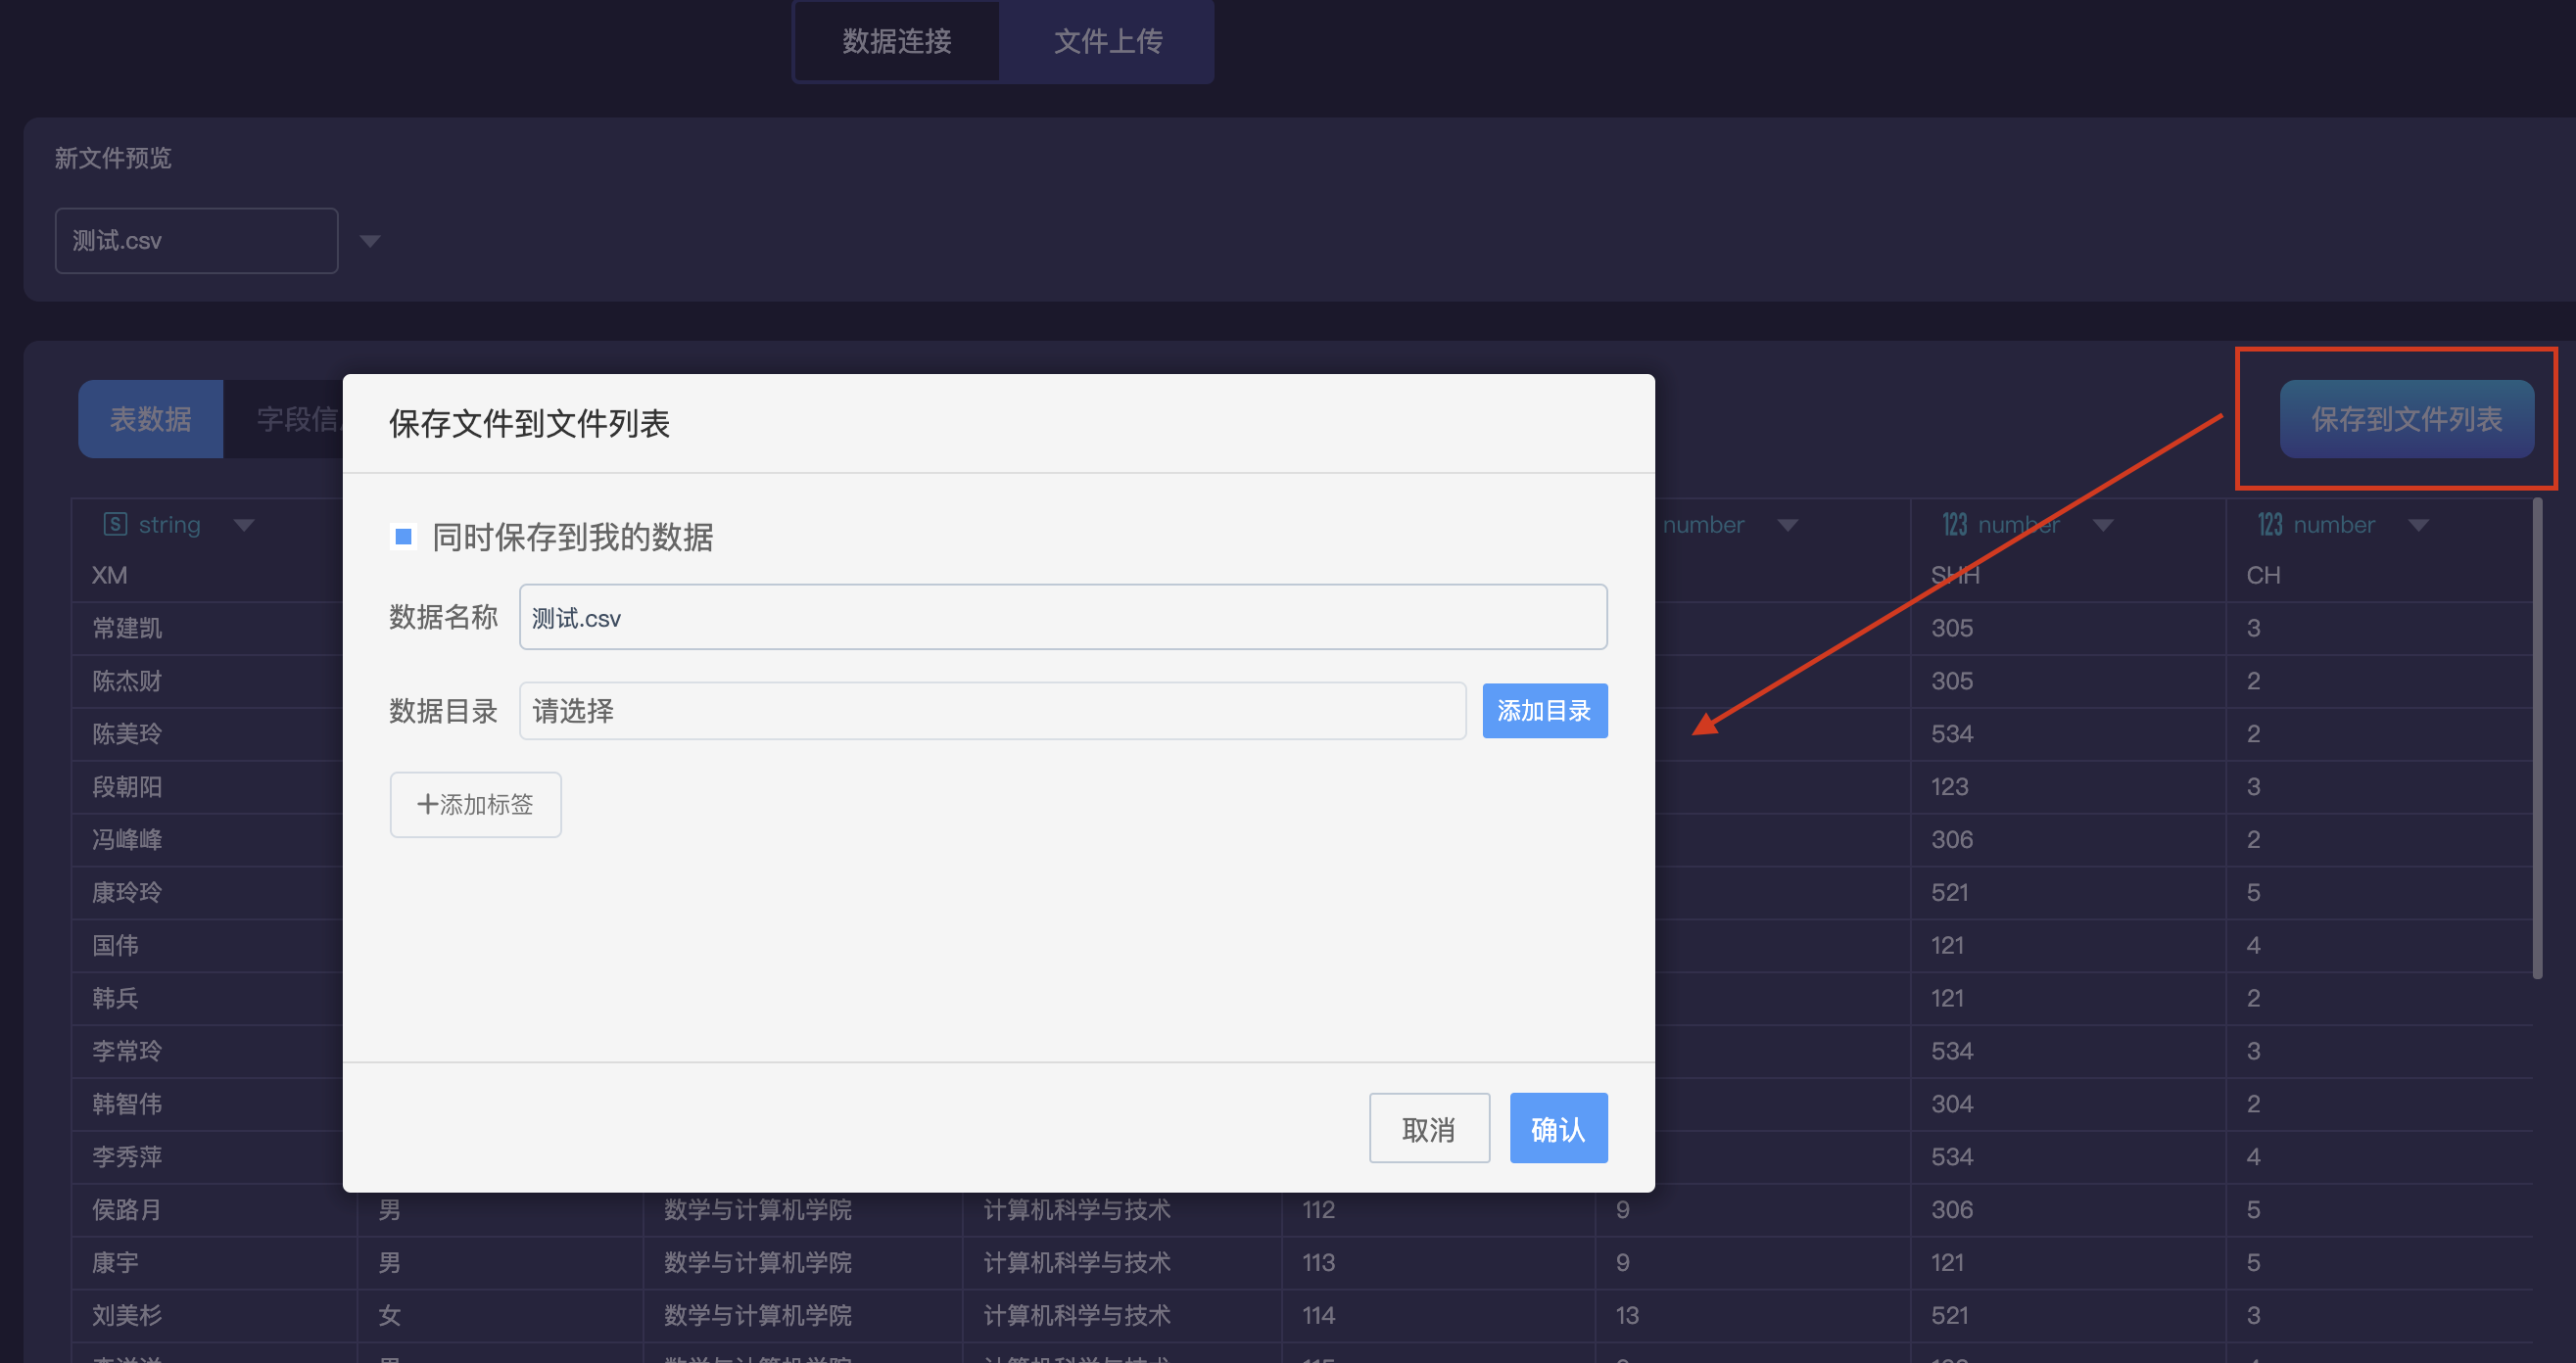The width and height of the screenshot is (2576, 1363).
Task: Switch to the 文件上传 tab
Action: [1107, 41]
